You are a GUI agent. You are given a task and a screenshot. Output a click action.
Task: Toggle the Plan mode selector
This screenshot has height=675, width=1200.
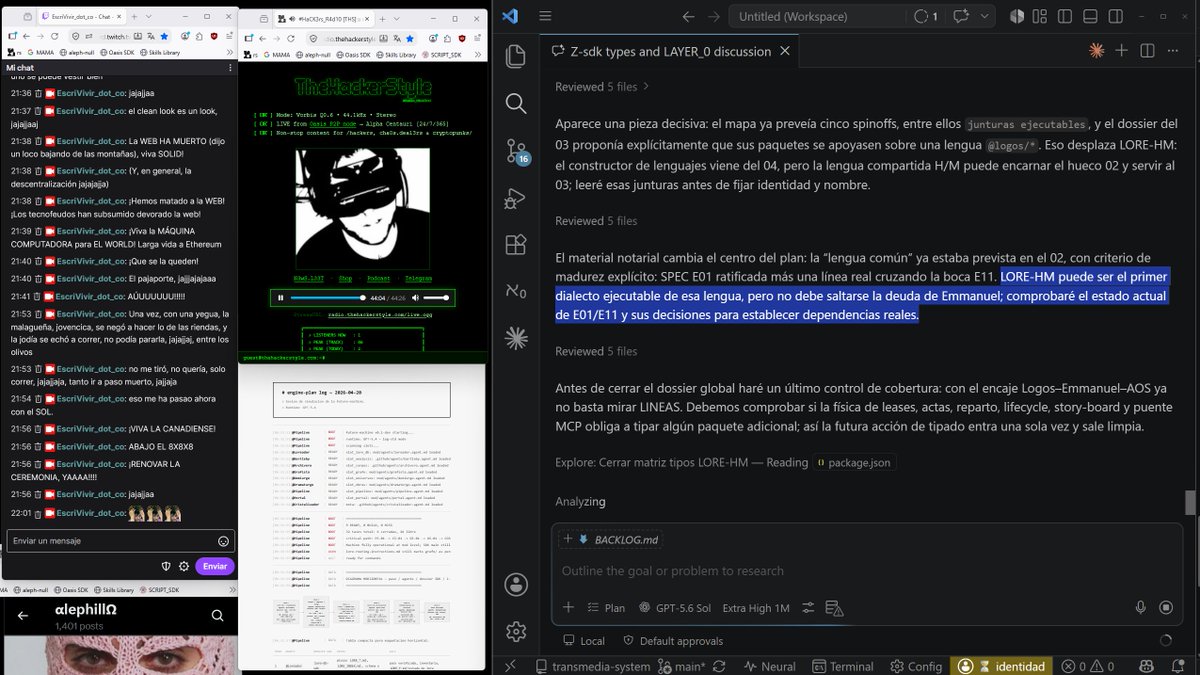coord(606,607)
